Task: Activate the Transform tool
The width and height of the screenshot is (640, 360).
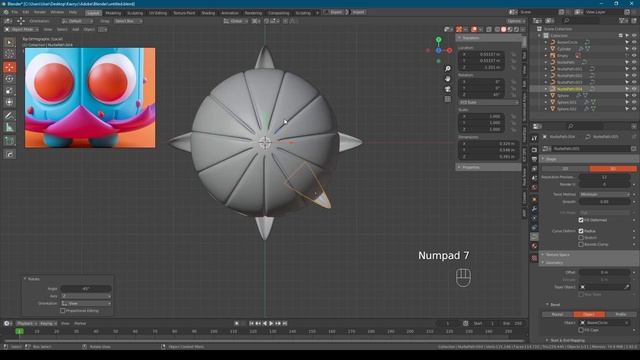Action: point(9,102)
